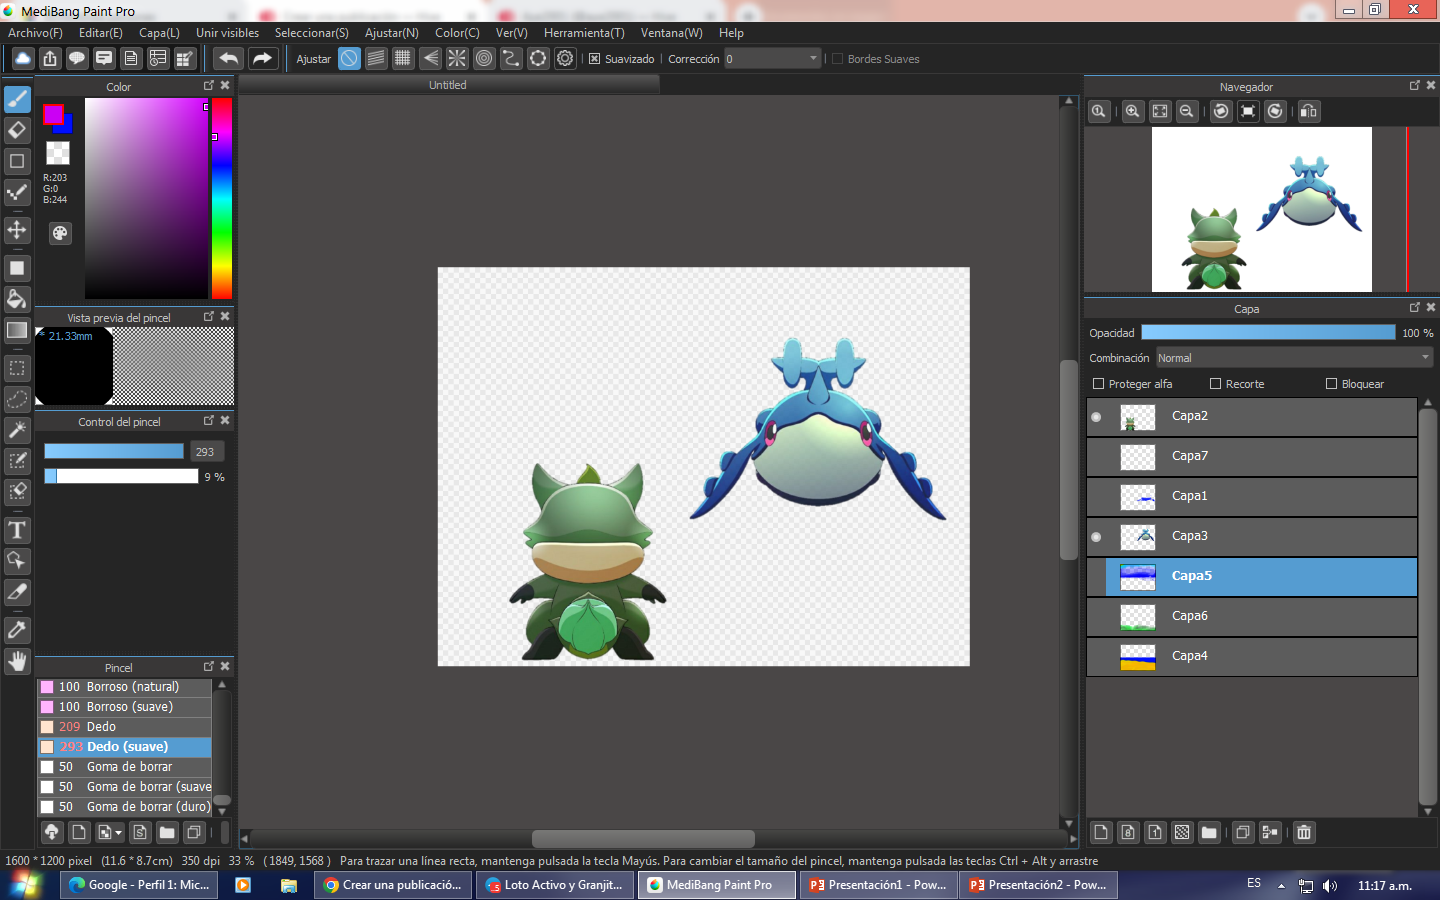1440x900 pixels.
Task: Undock the Pincel panel
Action: click(x=209, y=667)
